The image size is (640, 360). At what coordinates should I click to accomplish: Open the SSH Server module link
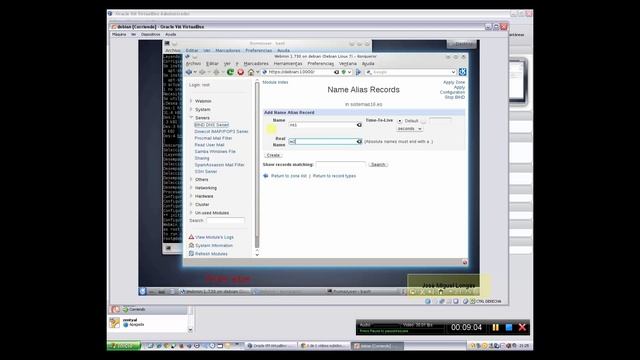(x=206, y=171)
